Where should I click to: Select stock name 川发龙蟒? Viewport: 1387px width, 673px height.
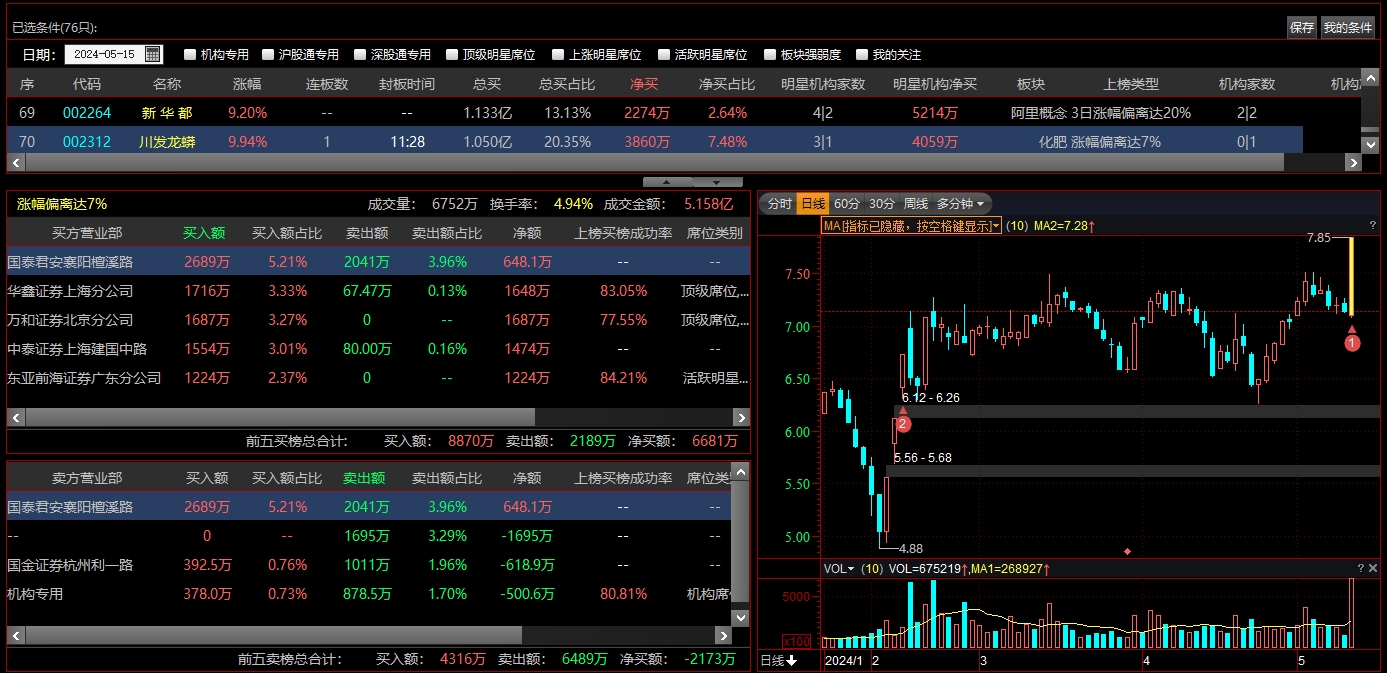[x=167, y=142]
